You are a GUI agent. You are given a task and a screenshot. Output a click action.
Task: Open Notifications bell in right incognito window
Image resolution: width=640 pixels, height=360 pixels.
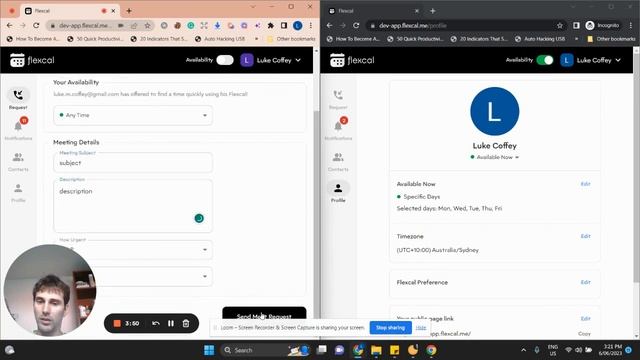(338, 129)
